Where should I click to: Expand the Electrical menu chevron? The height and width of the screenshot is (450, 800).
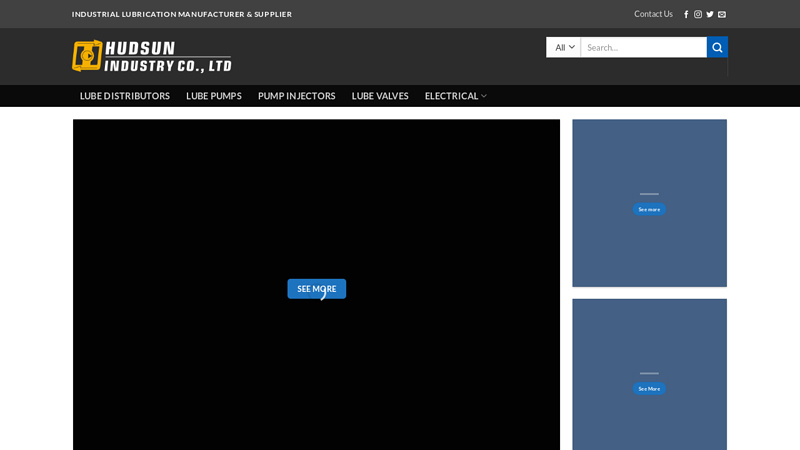pos(484,96)
